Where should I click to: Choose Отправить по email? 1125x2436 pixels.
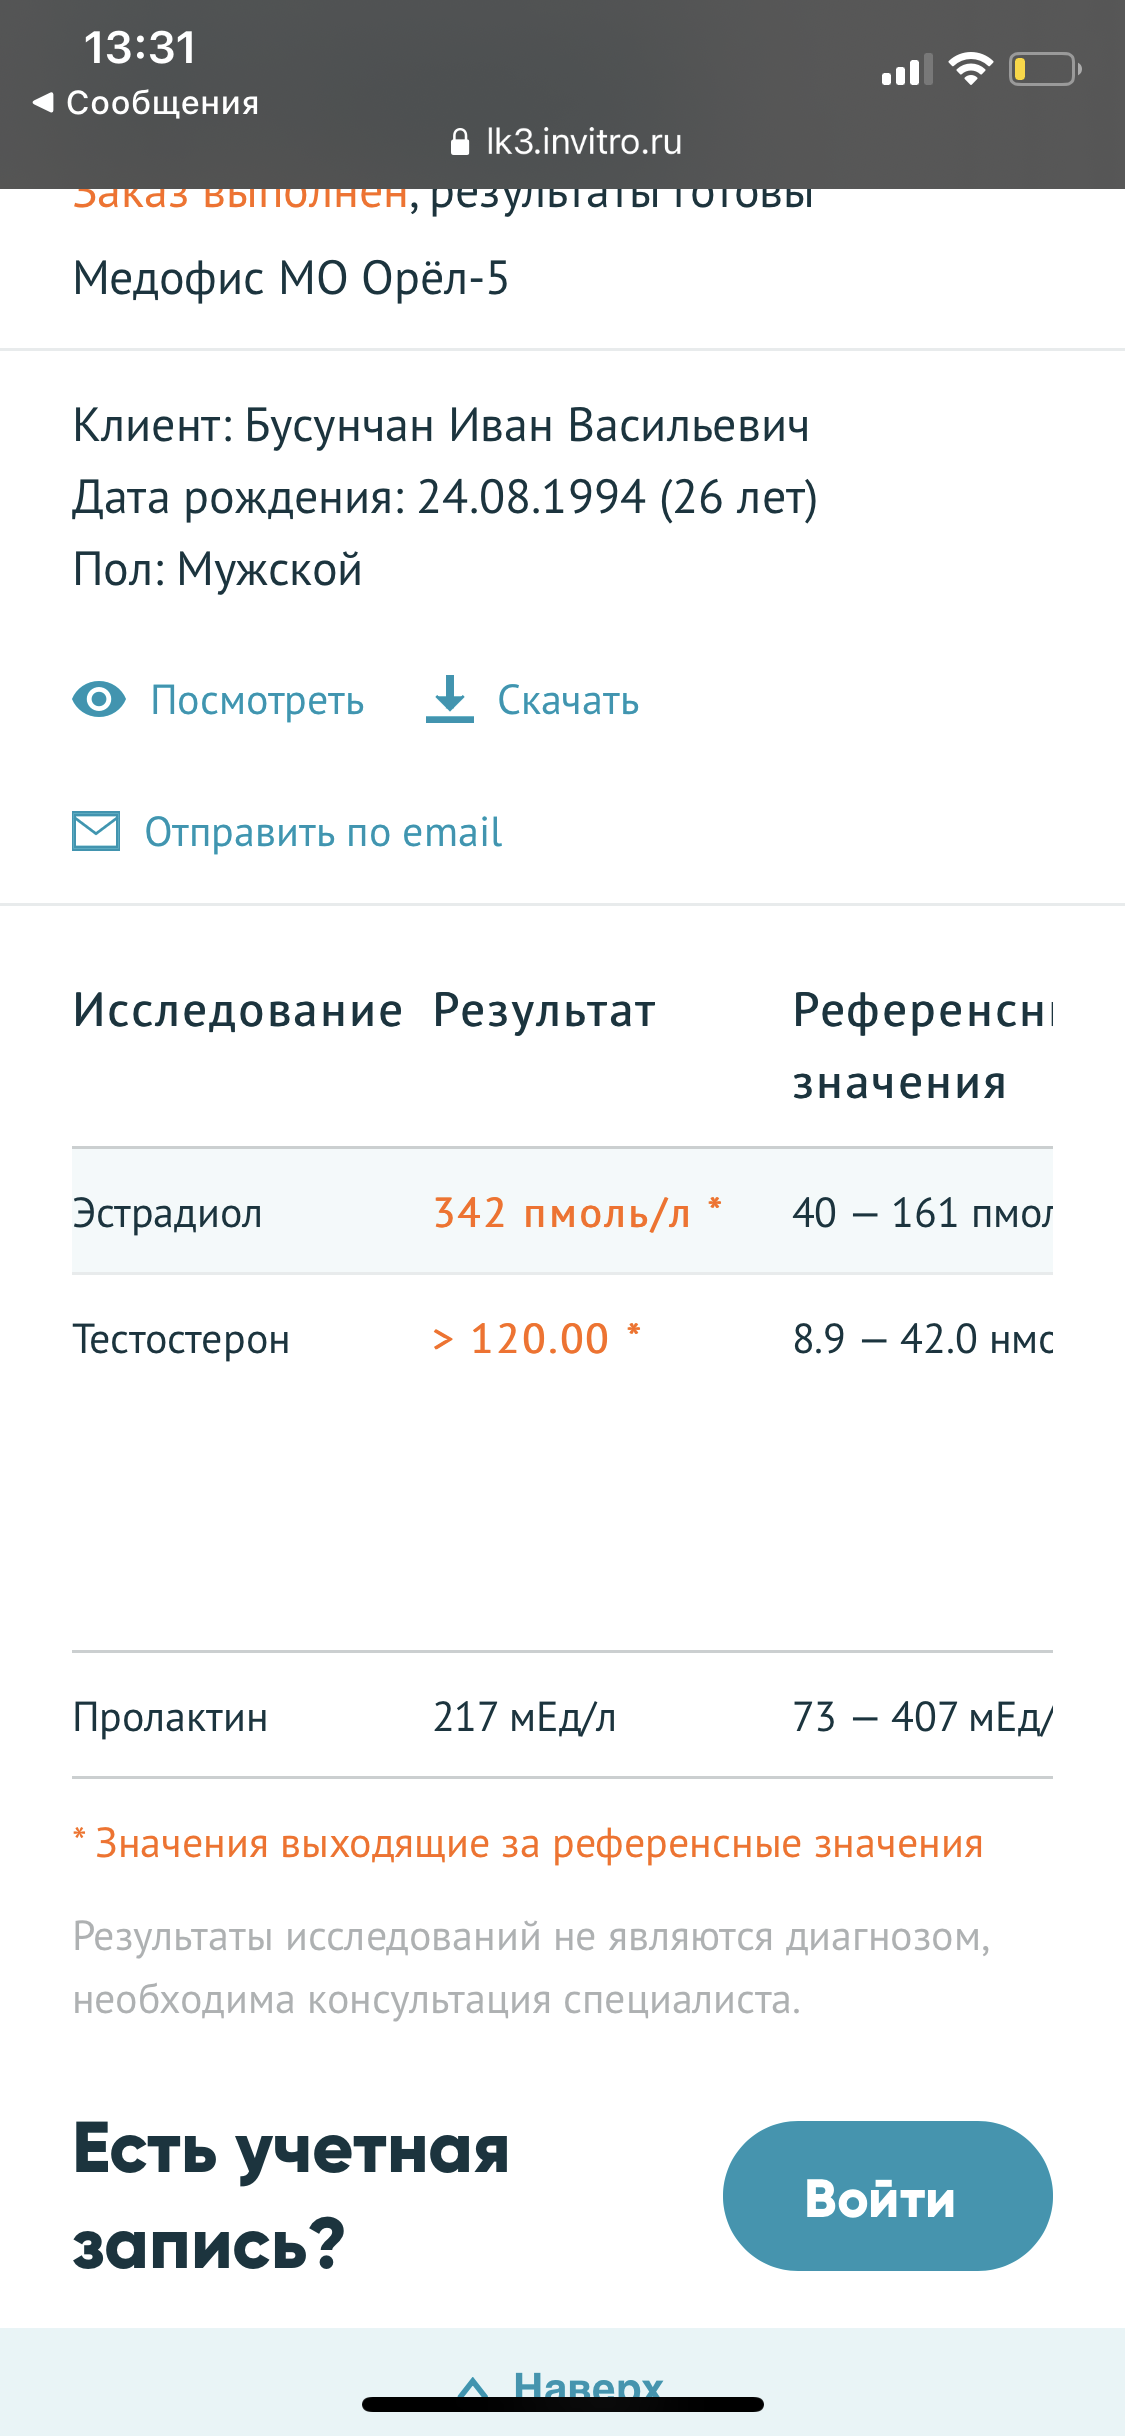click(x=323, y=832)
